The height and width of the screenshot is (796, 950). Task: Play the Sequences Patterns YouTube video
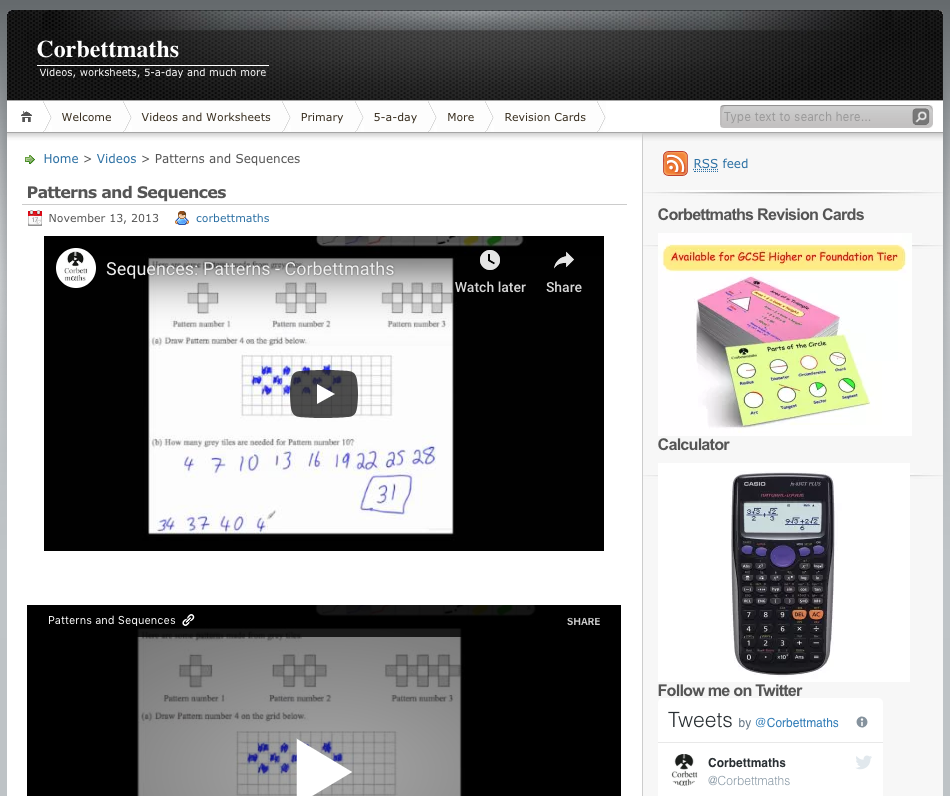tap(324, 393)
